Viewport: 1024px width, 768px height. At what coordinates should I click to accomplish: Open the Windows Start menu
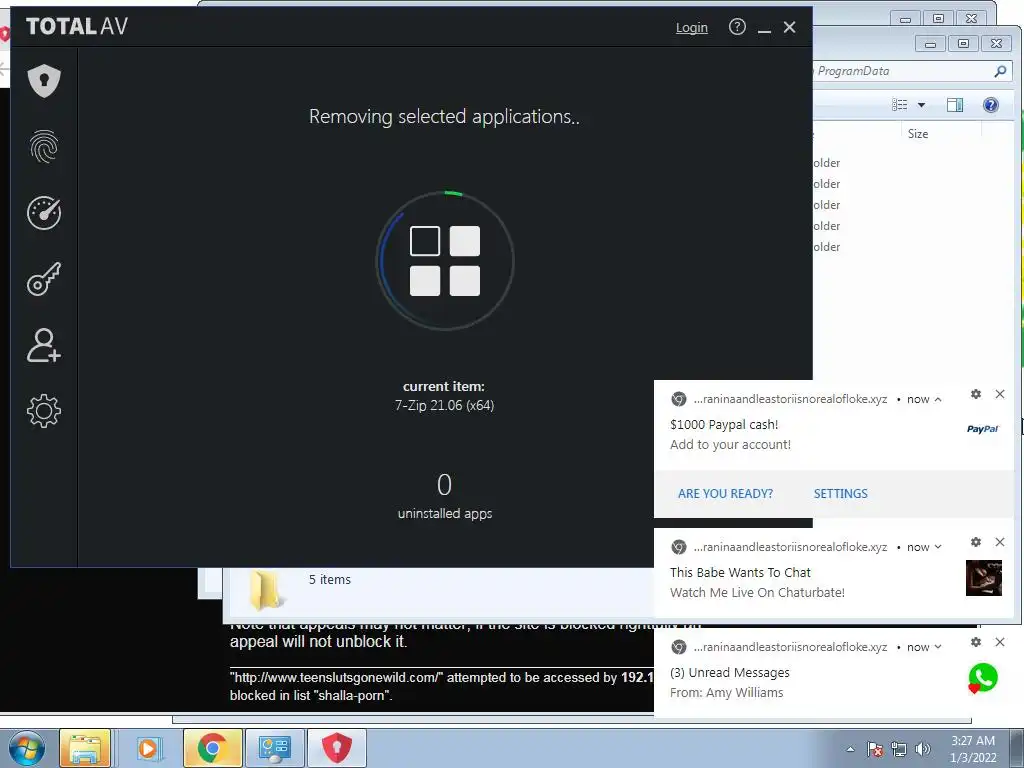coord(26,748)
